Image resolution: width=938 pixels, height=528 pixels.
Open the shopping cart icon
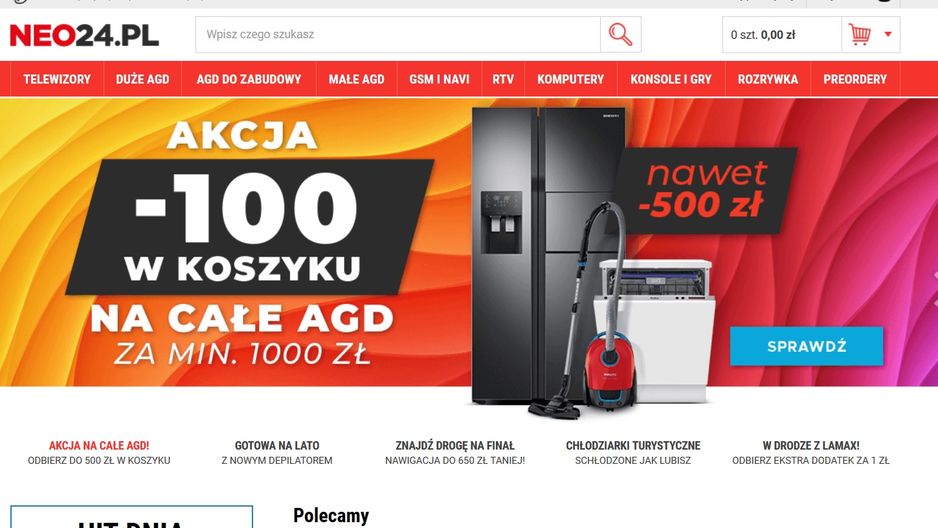click(860, 35)
